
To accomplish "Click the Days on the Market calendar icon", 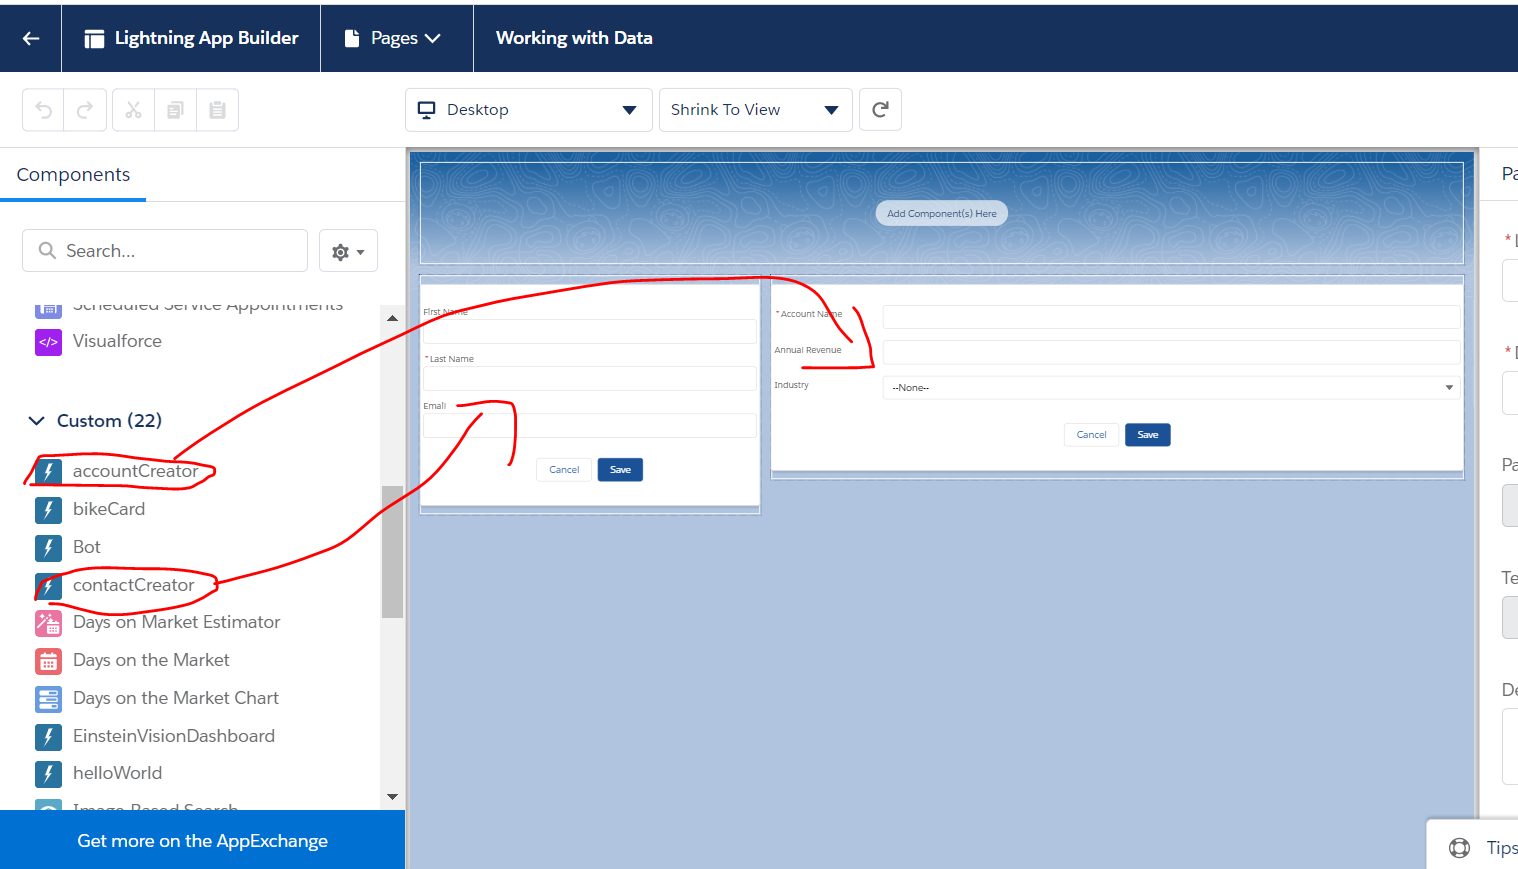I will point(48,661).
